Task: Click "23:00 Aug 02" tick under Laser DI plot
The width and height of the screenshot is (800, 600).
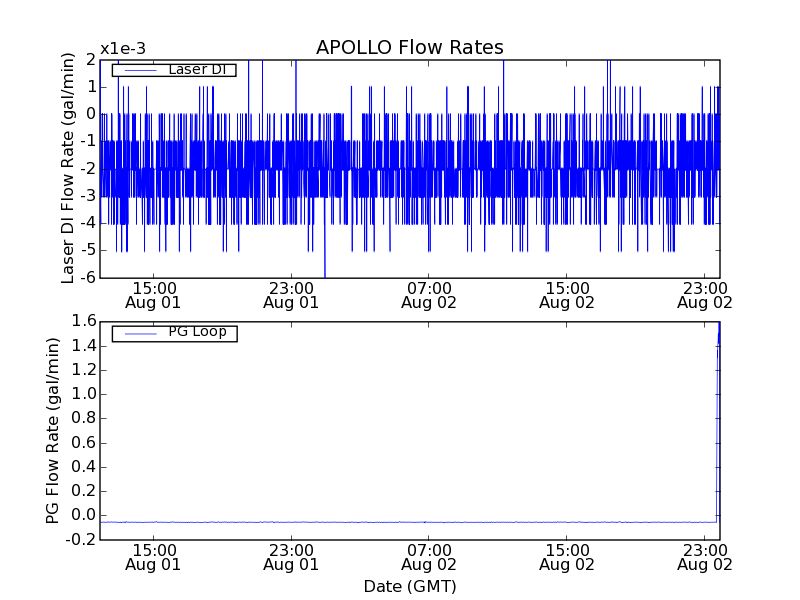Action: point(705,296)
